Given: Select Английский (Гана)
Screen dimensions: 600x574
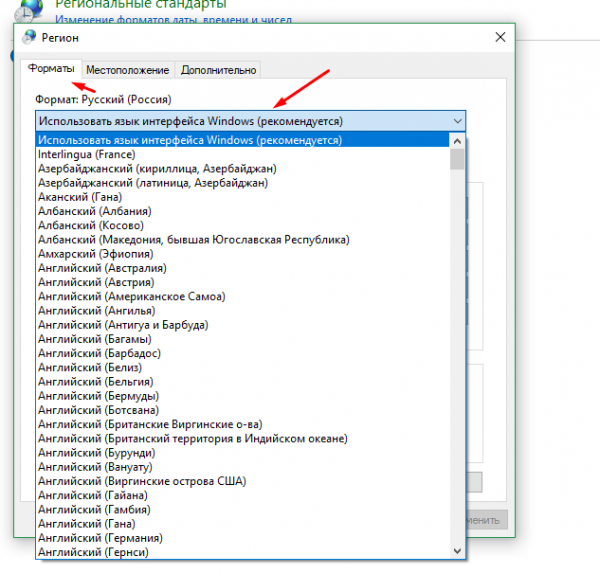Looking at the screenshot, I should pyautogui.click(x=243, y=523).
